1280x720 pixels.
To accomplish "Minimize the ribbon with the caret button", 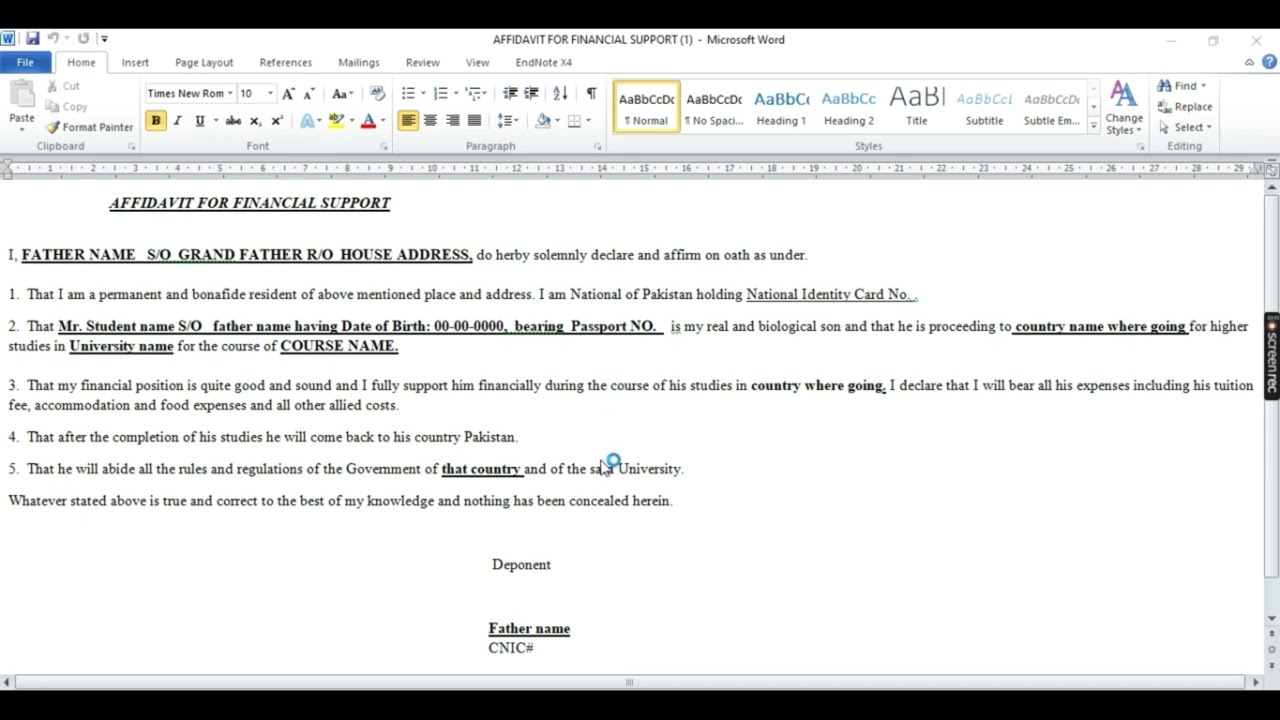I will 1249,62.
